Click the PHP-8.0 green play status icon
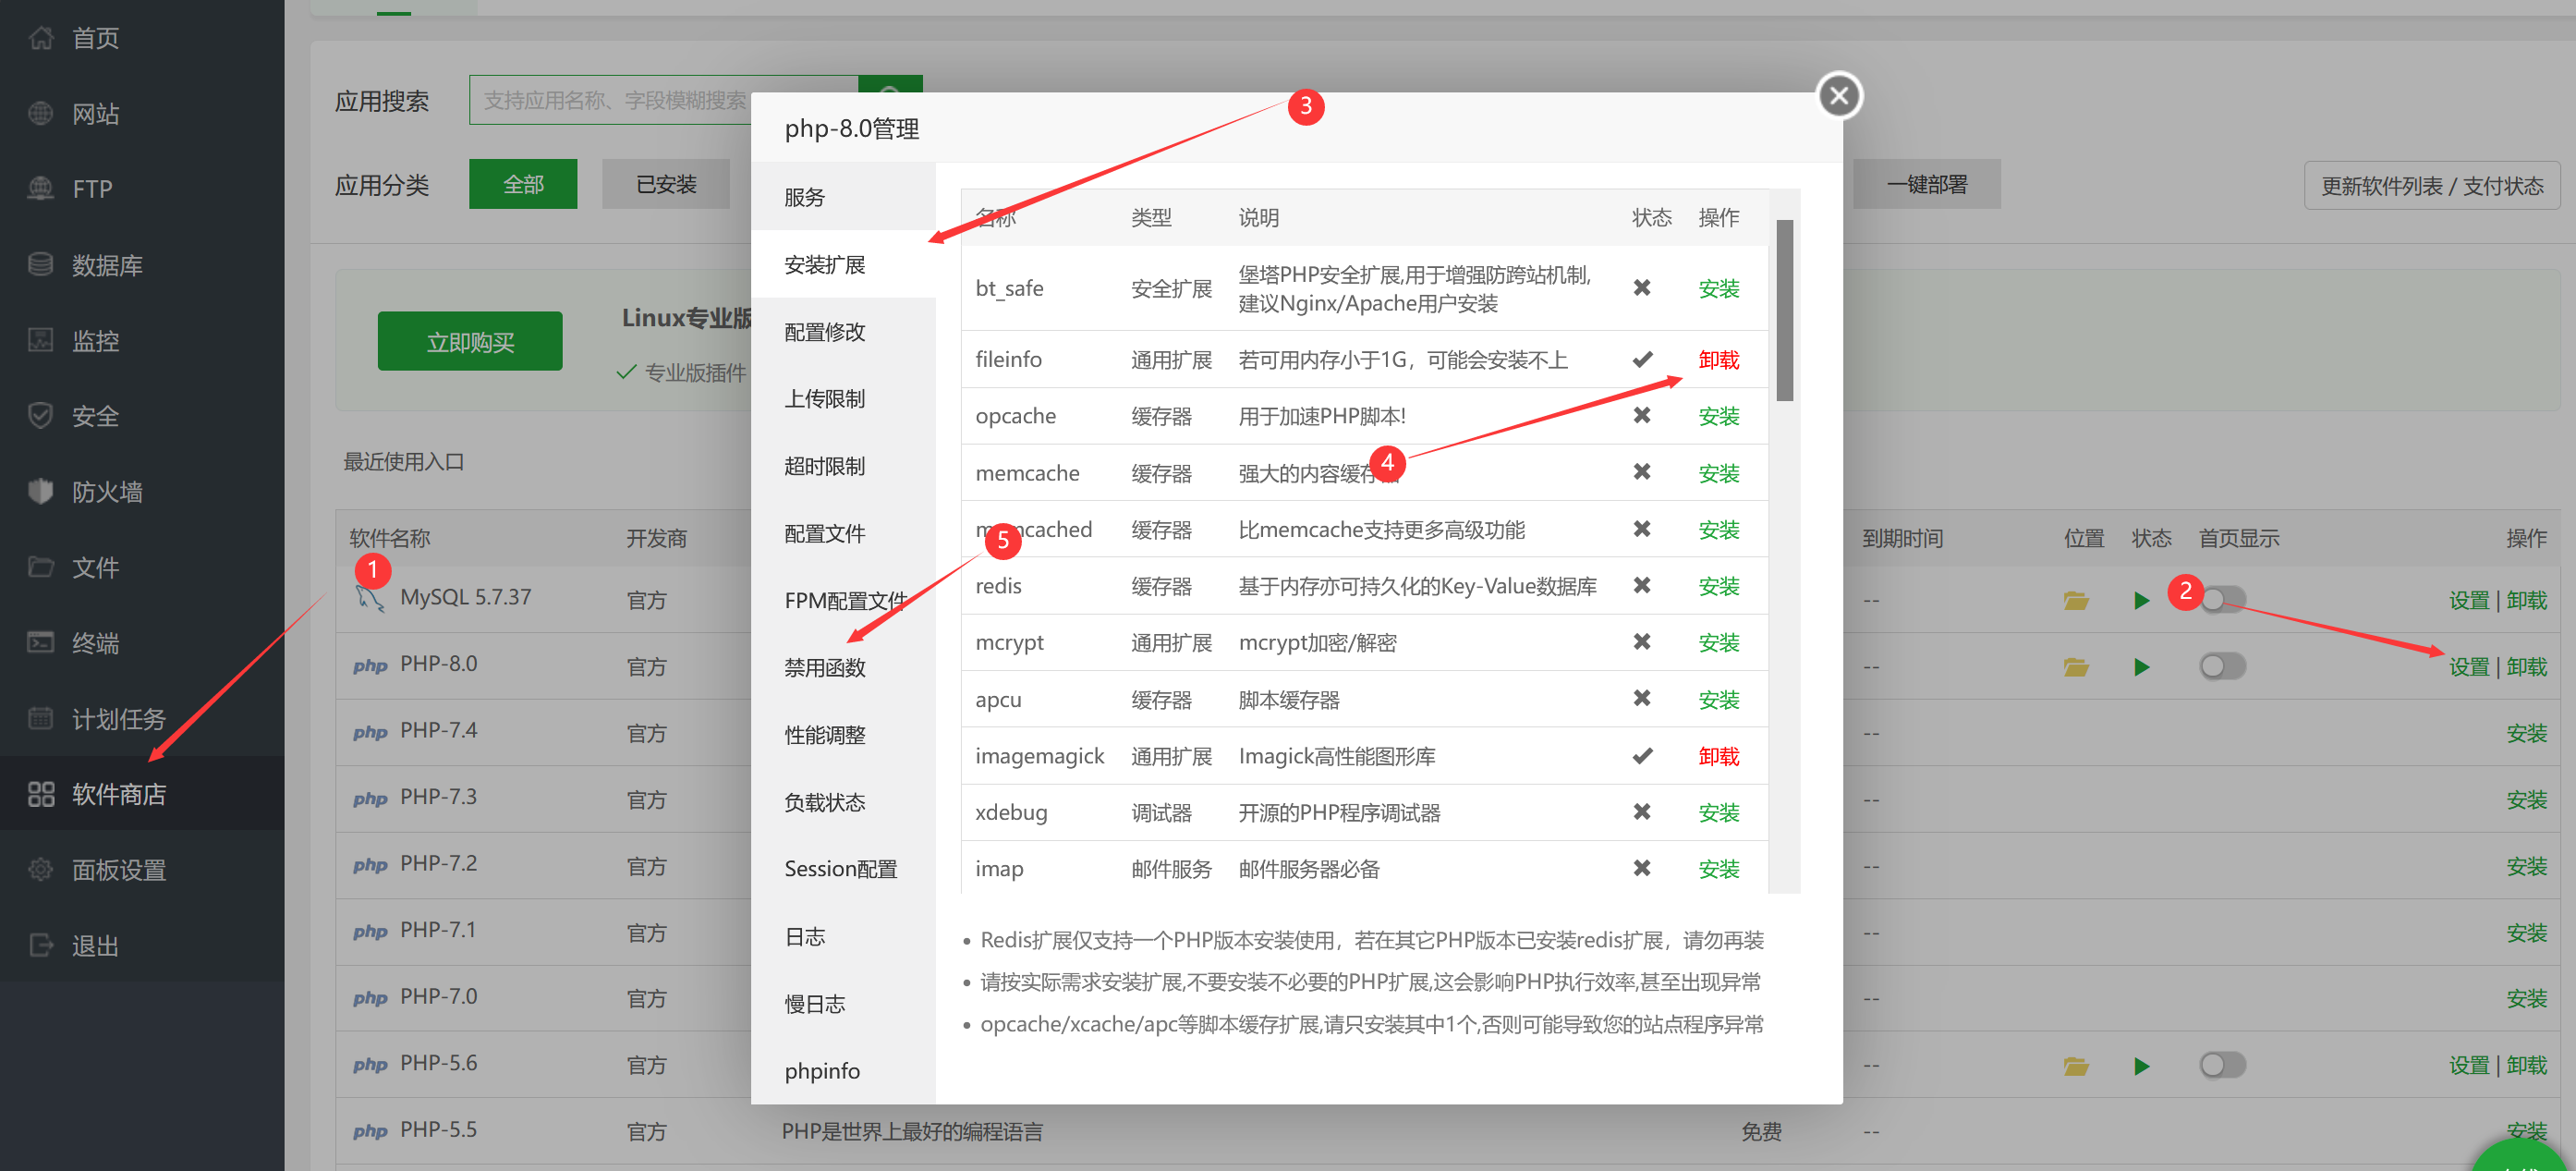 [2141, 667]
